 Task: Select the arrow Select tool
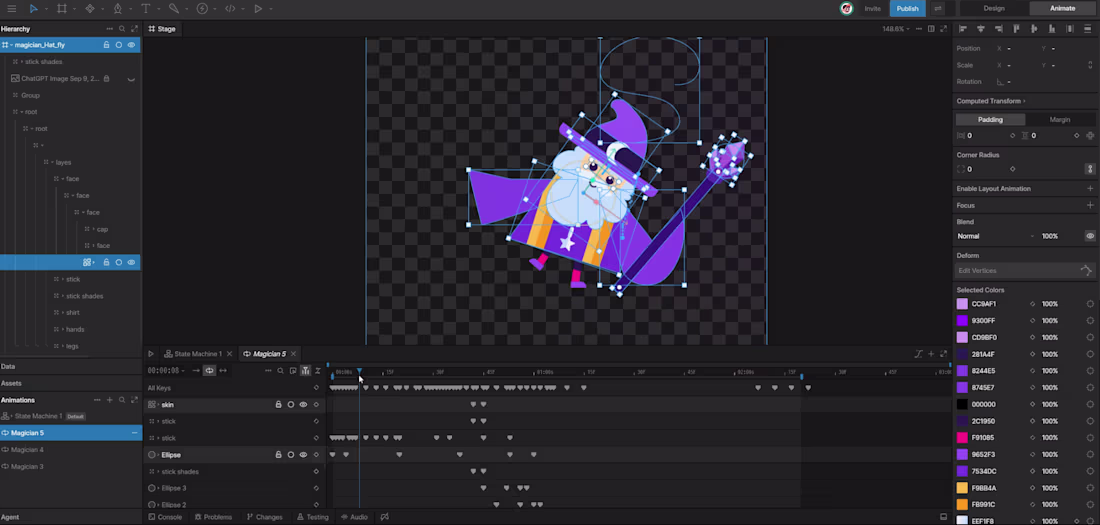(x=33, y=8)
